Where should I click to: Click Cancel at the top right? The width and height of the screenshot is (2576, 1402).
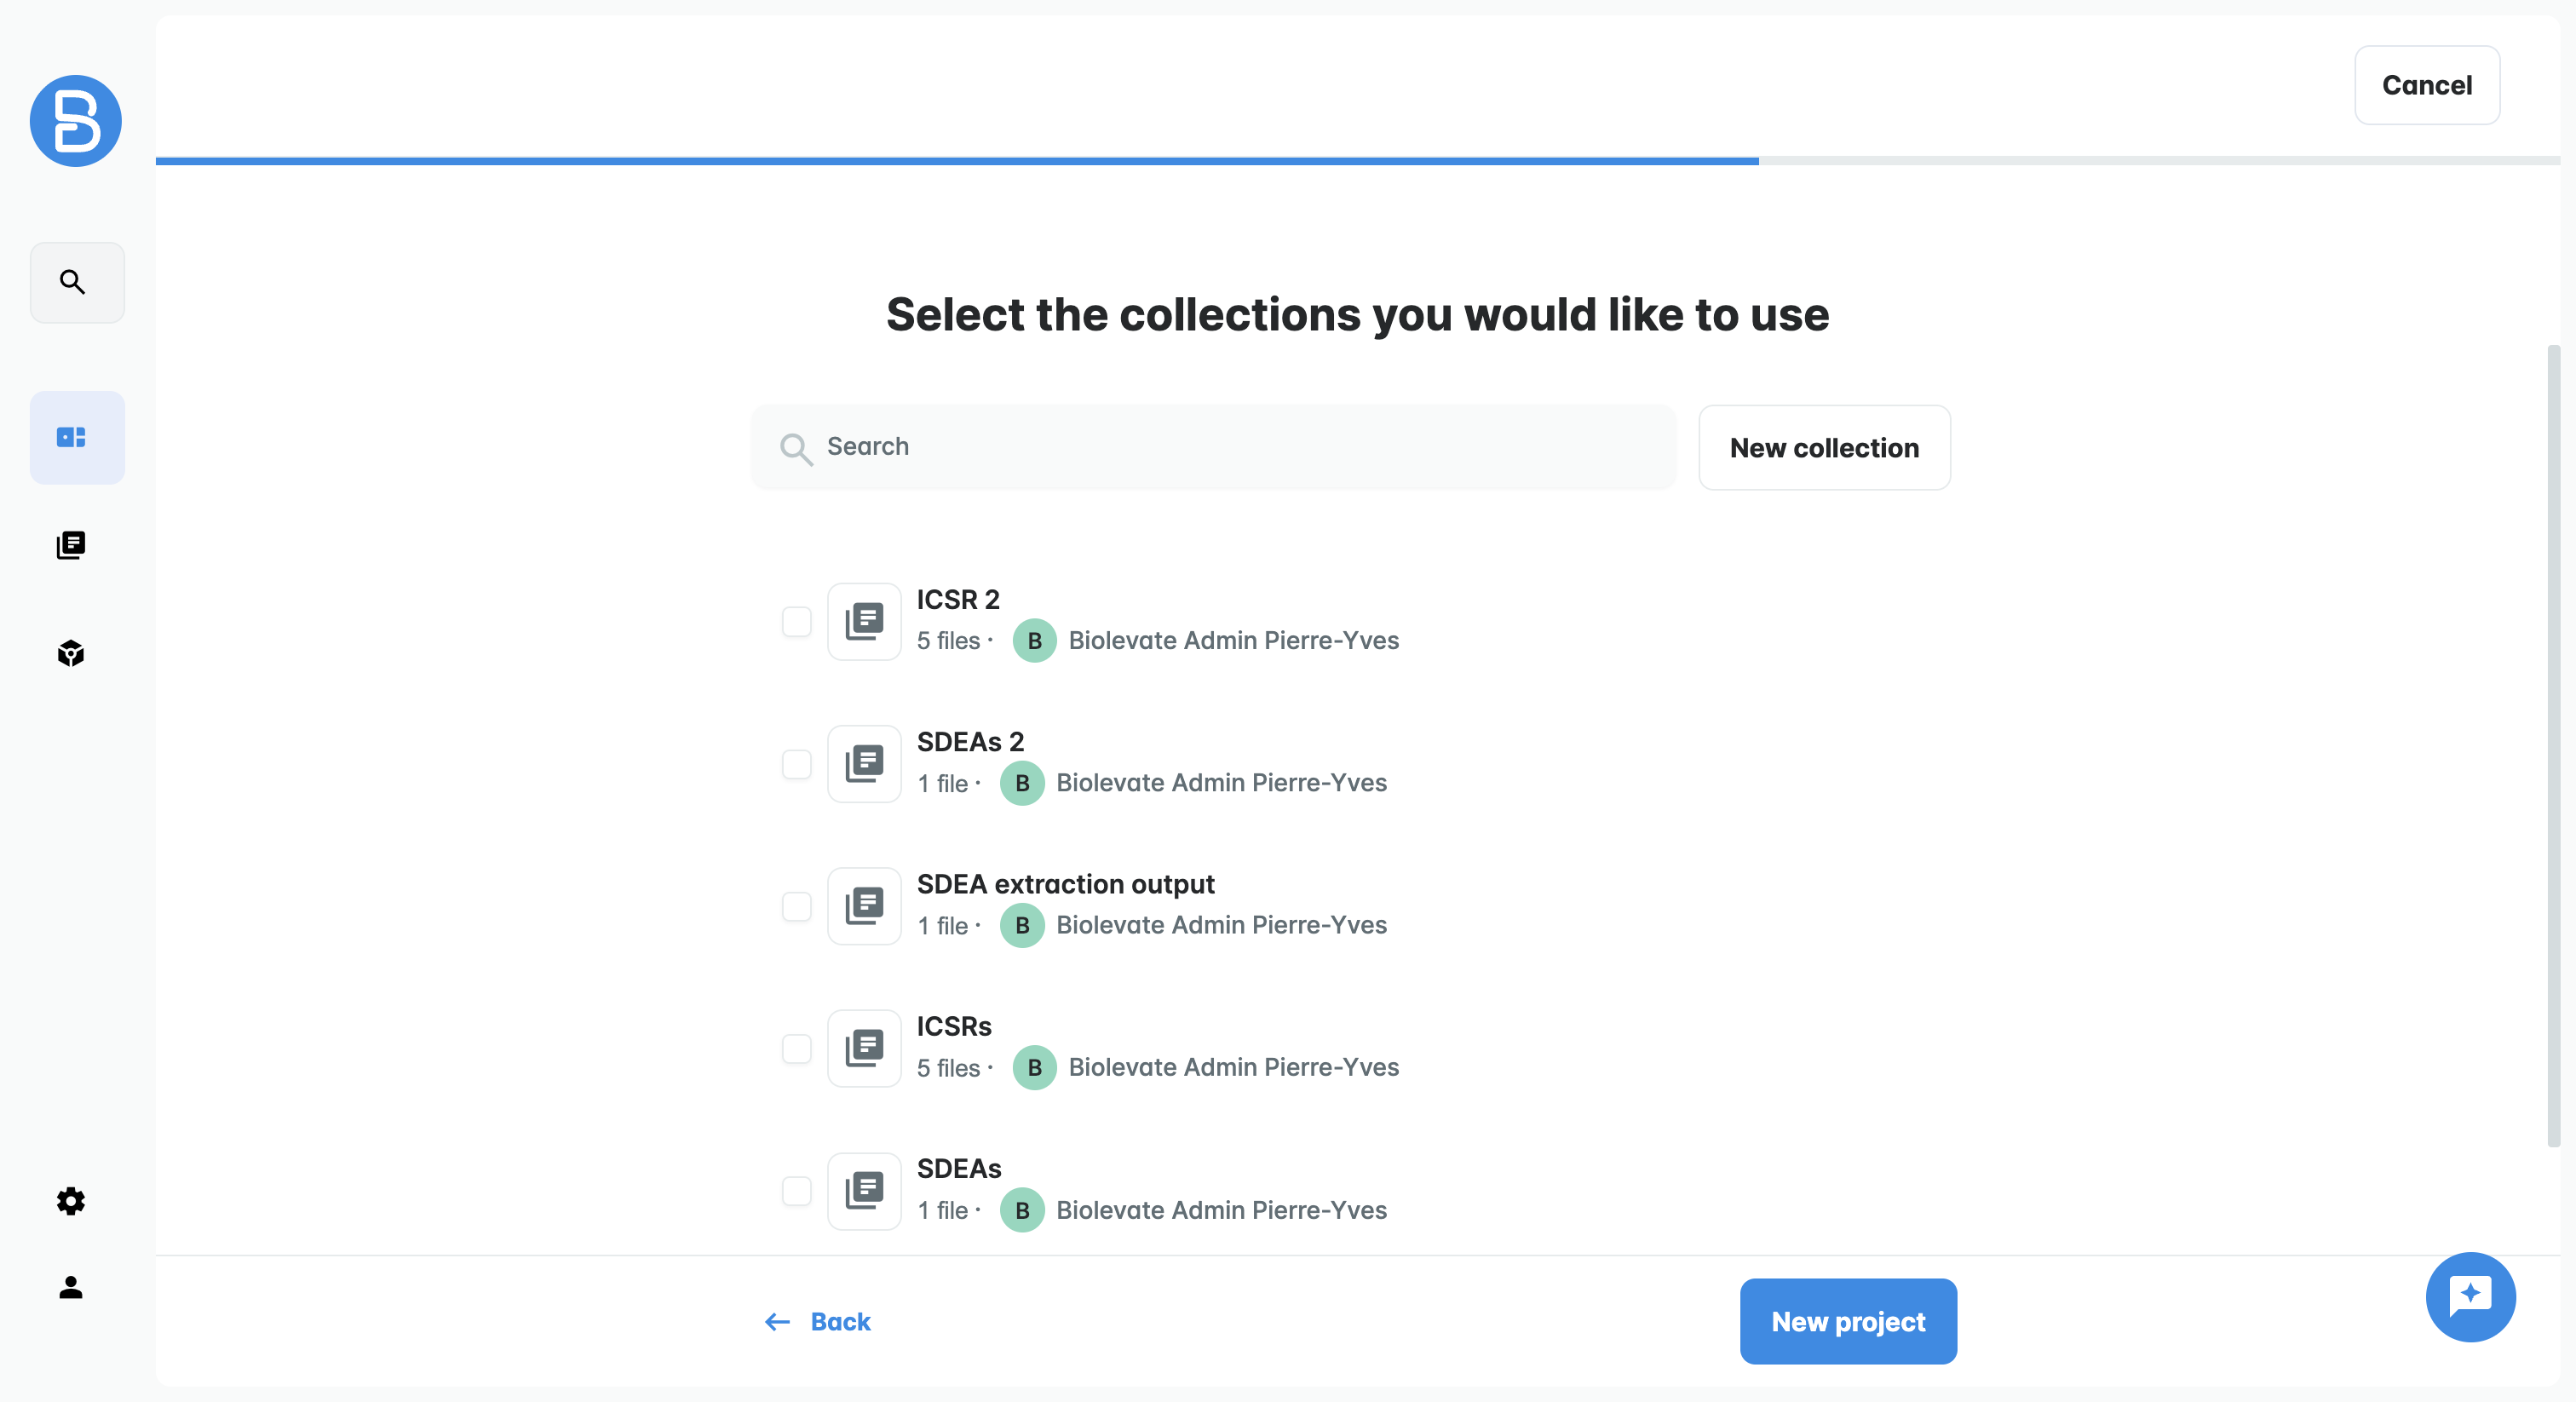[2426, 85]
